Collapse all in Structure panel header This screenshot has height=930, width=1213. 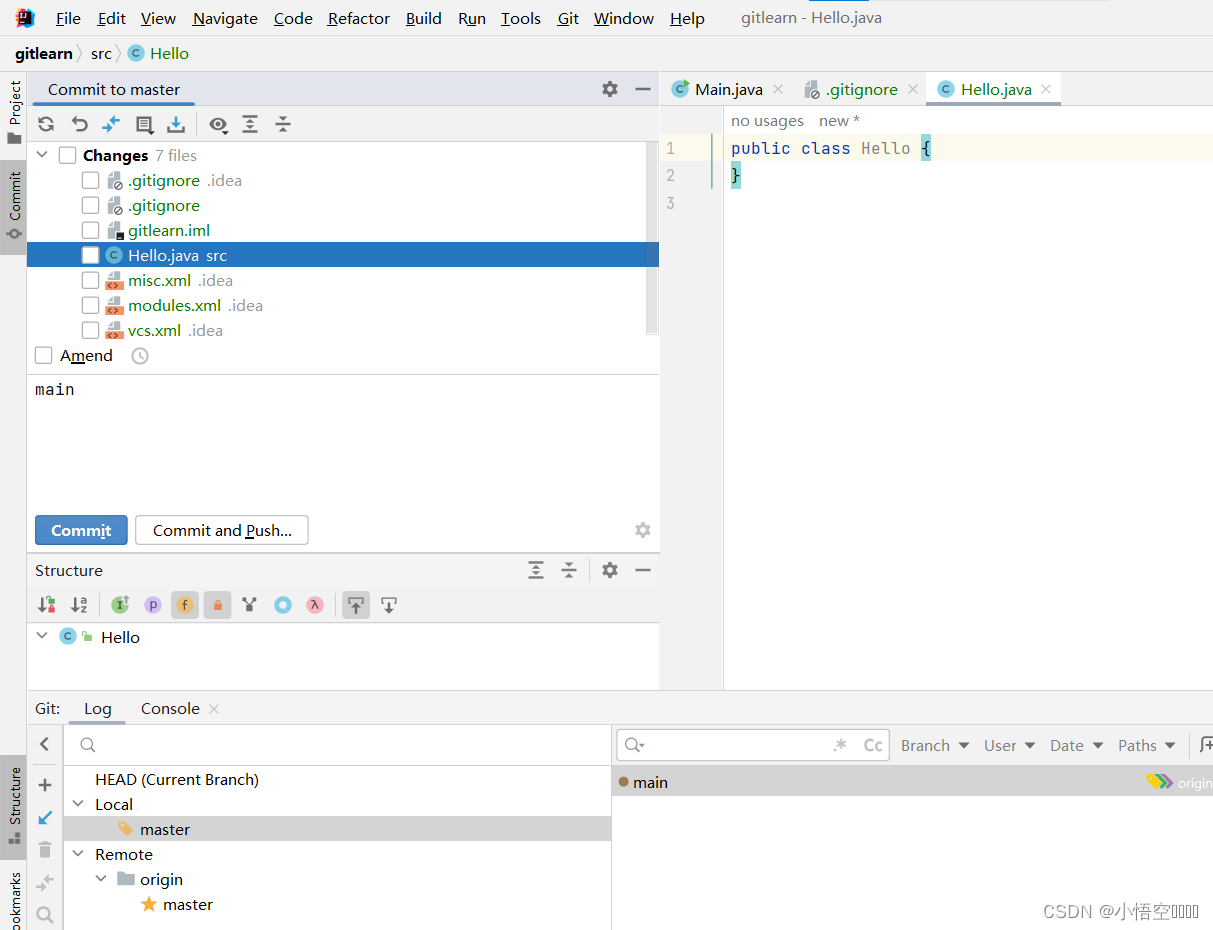569,570
